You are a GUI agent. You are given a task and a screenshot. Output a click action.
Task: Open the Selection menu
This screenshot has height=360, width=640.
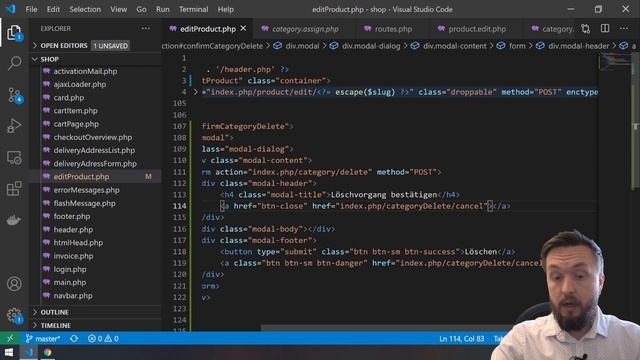[x=85, y=9]
